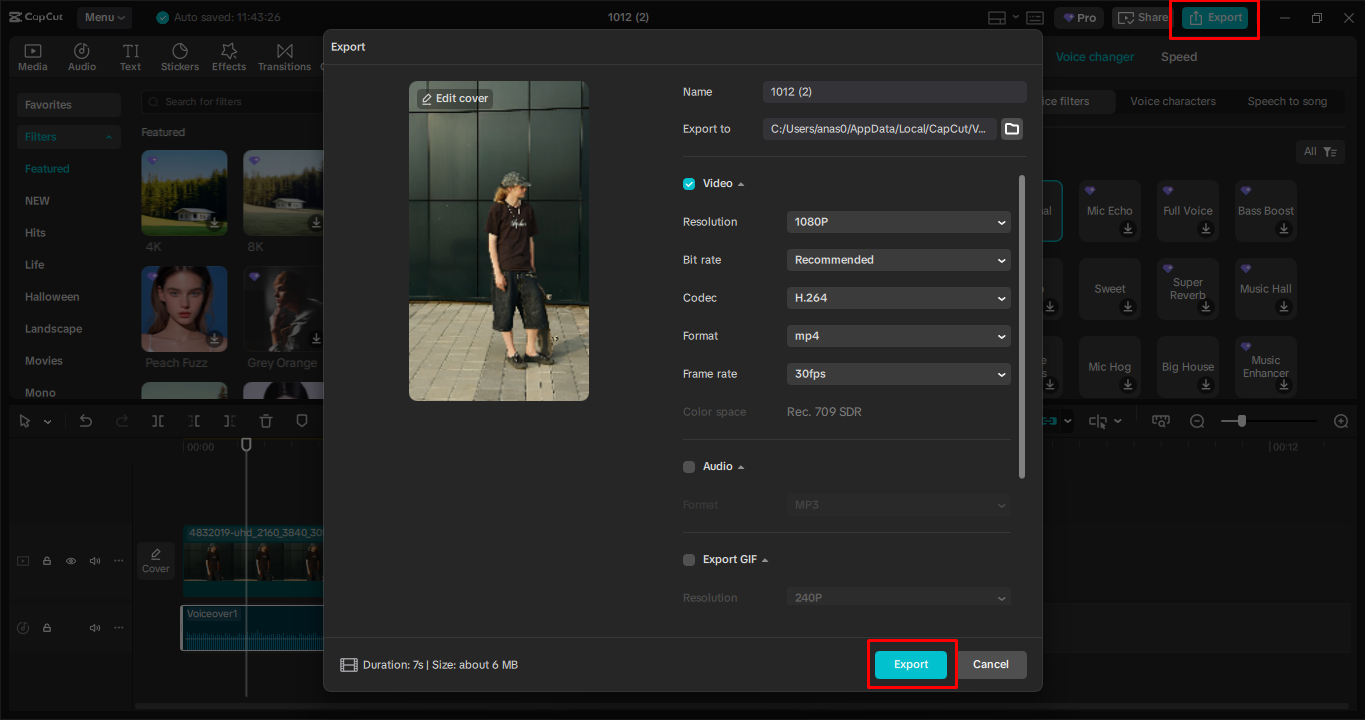Open the Frame rate dropdown
Viewport: 1365px width, 720px height.
tap(897, 373)
